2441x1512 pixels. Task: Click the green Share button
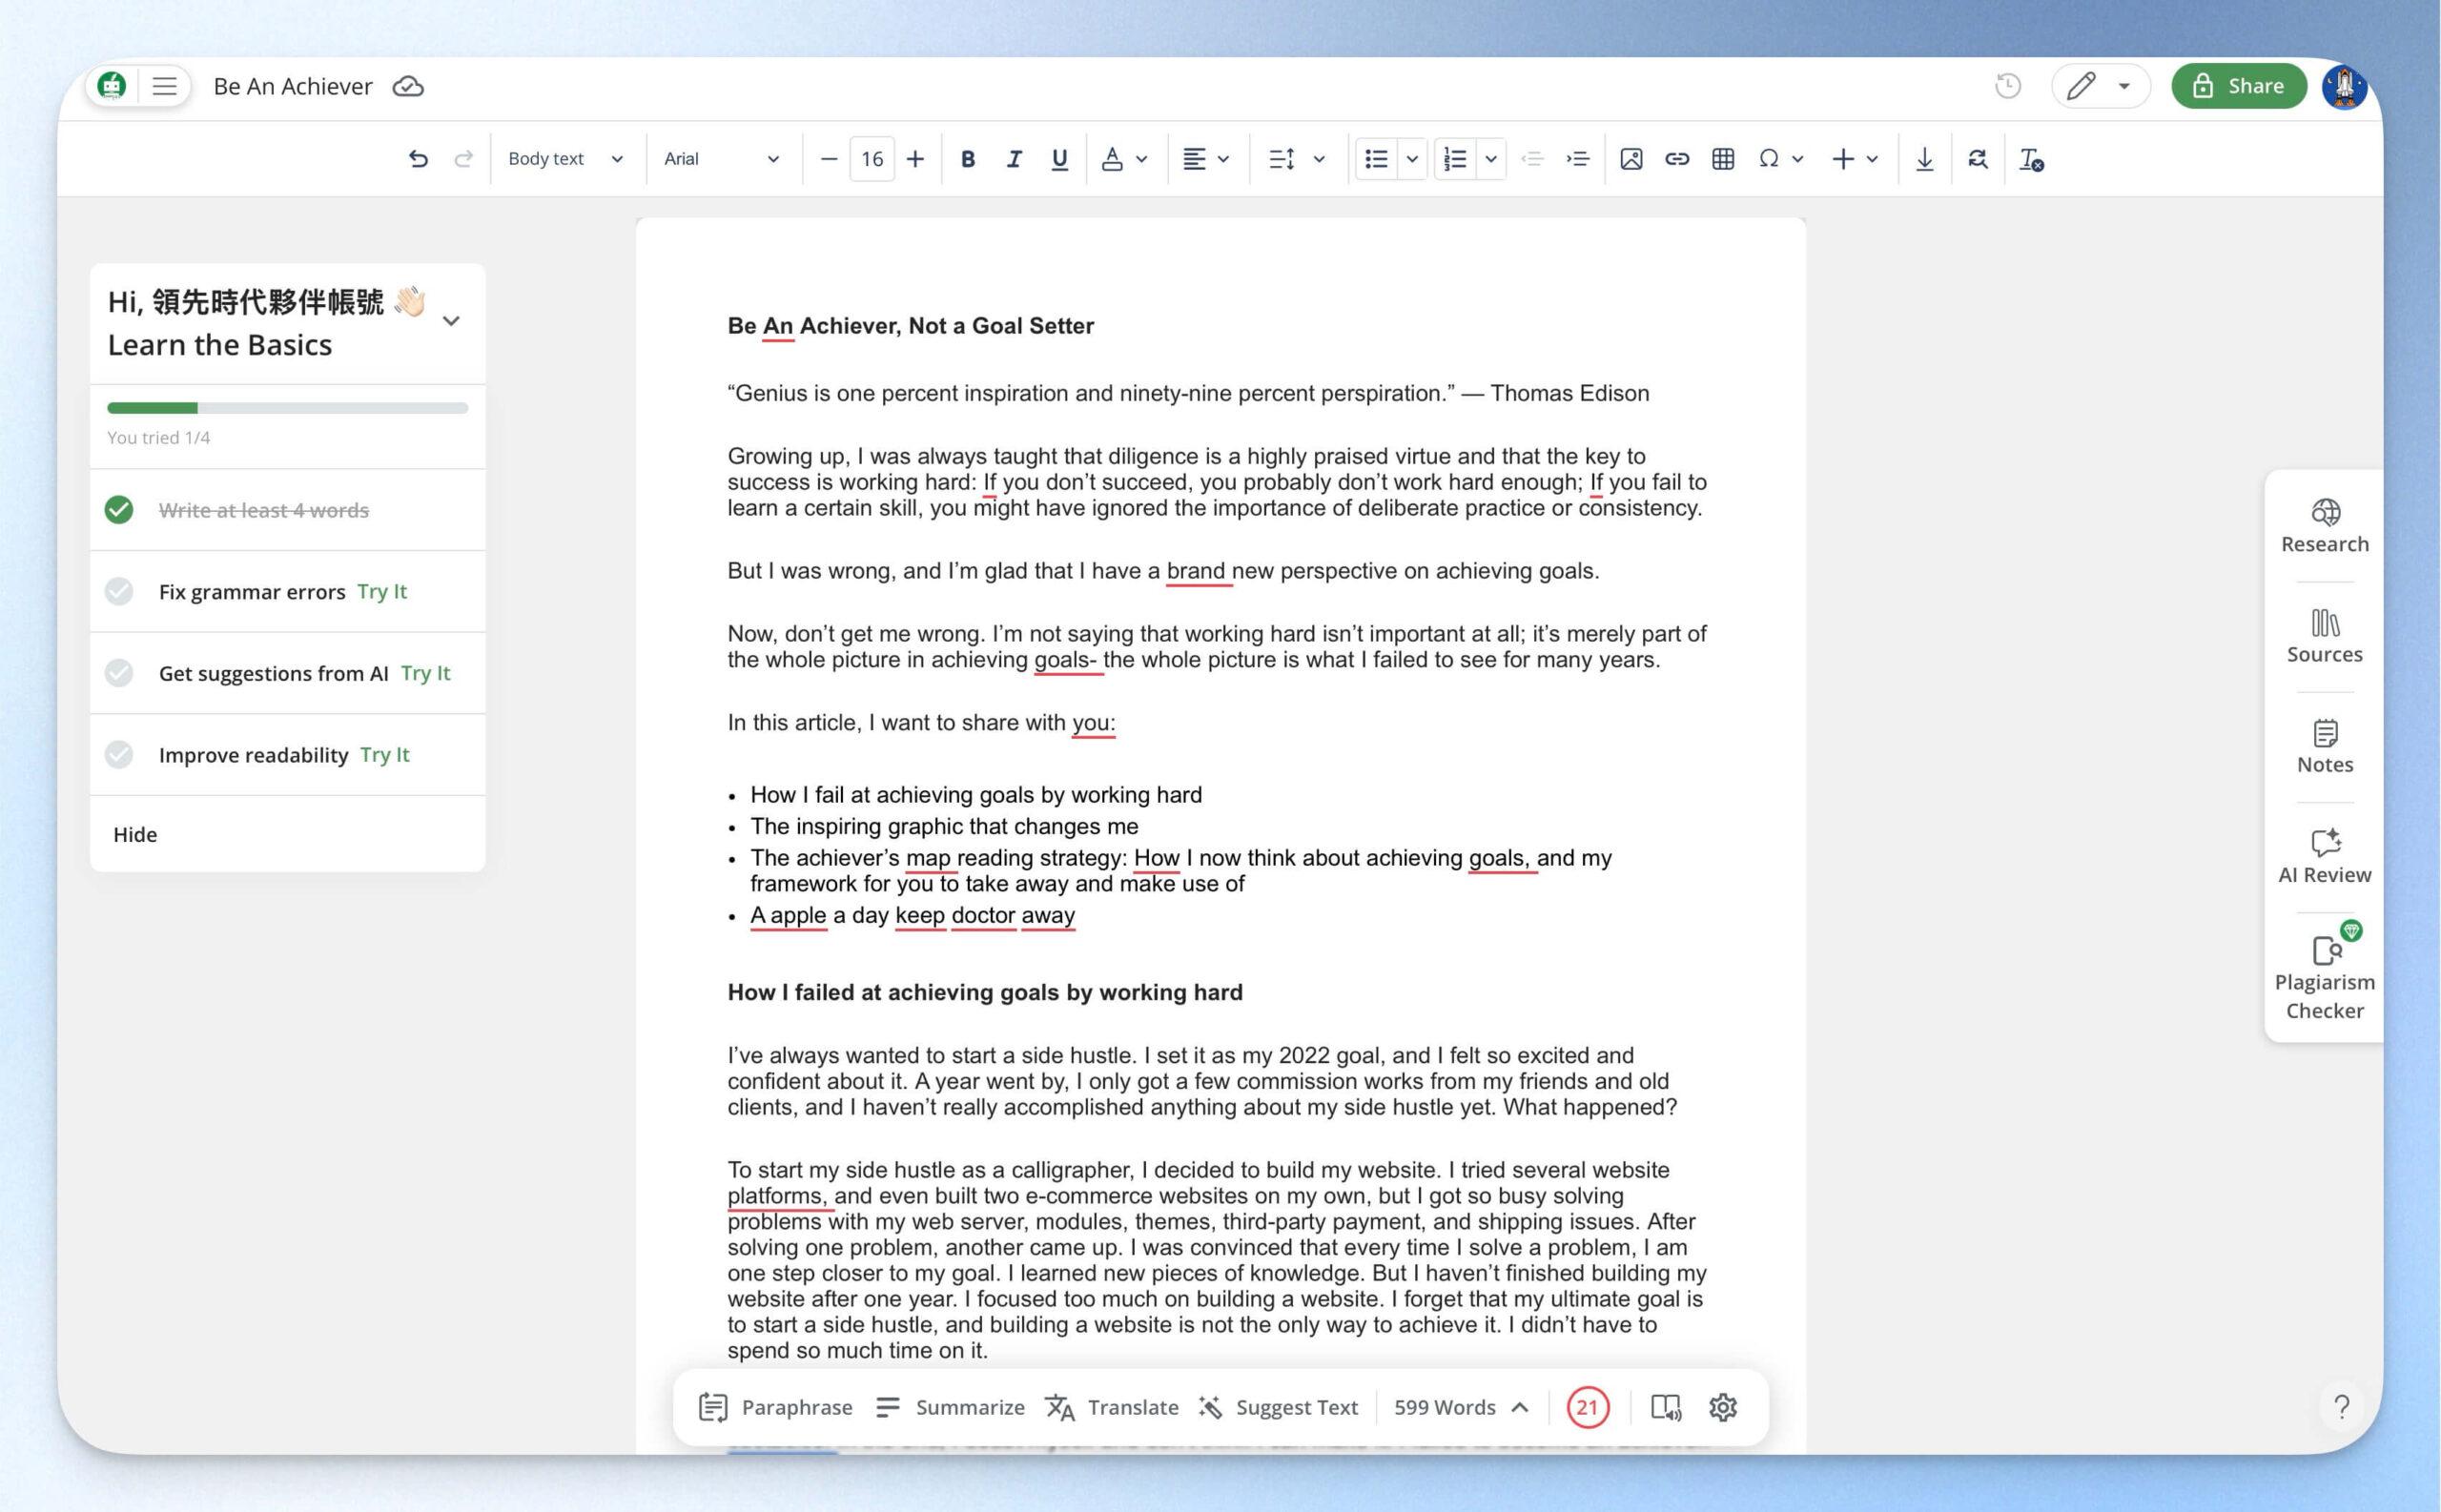[2238, 86]
